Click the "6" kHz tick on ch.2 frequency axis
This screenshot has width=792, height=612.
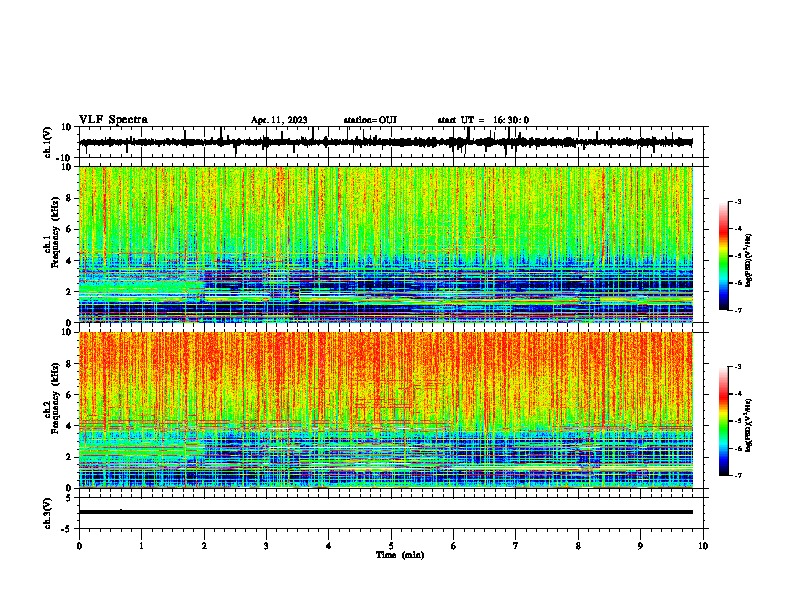point(69,395)
